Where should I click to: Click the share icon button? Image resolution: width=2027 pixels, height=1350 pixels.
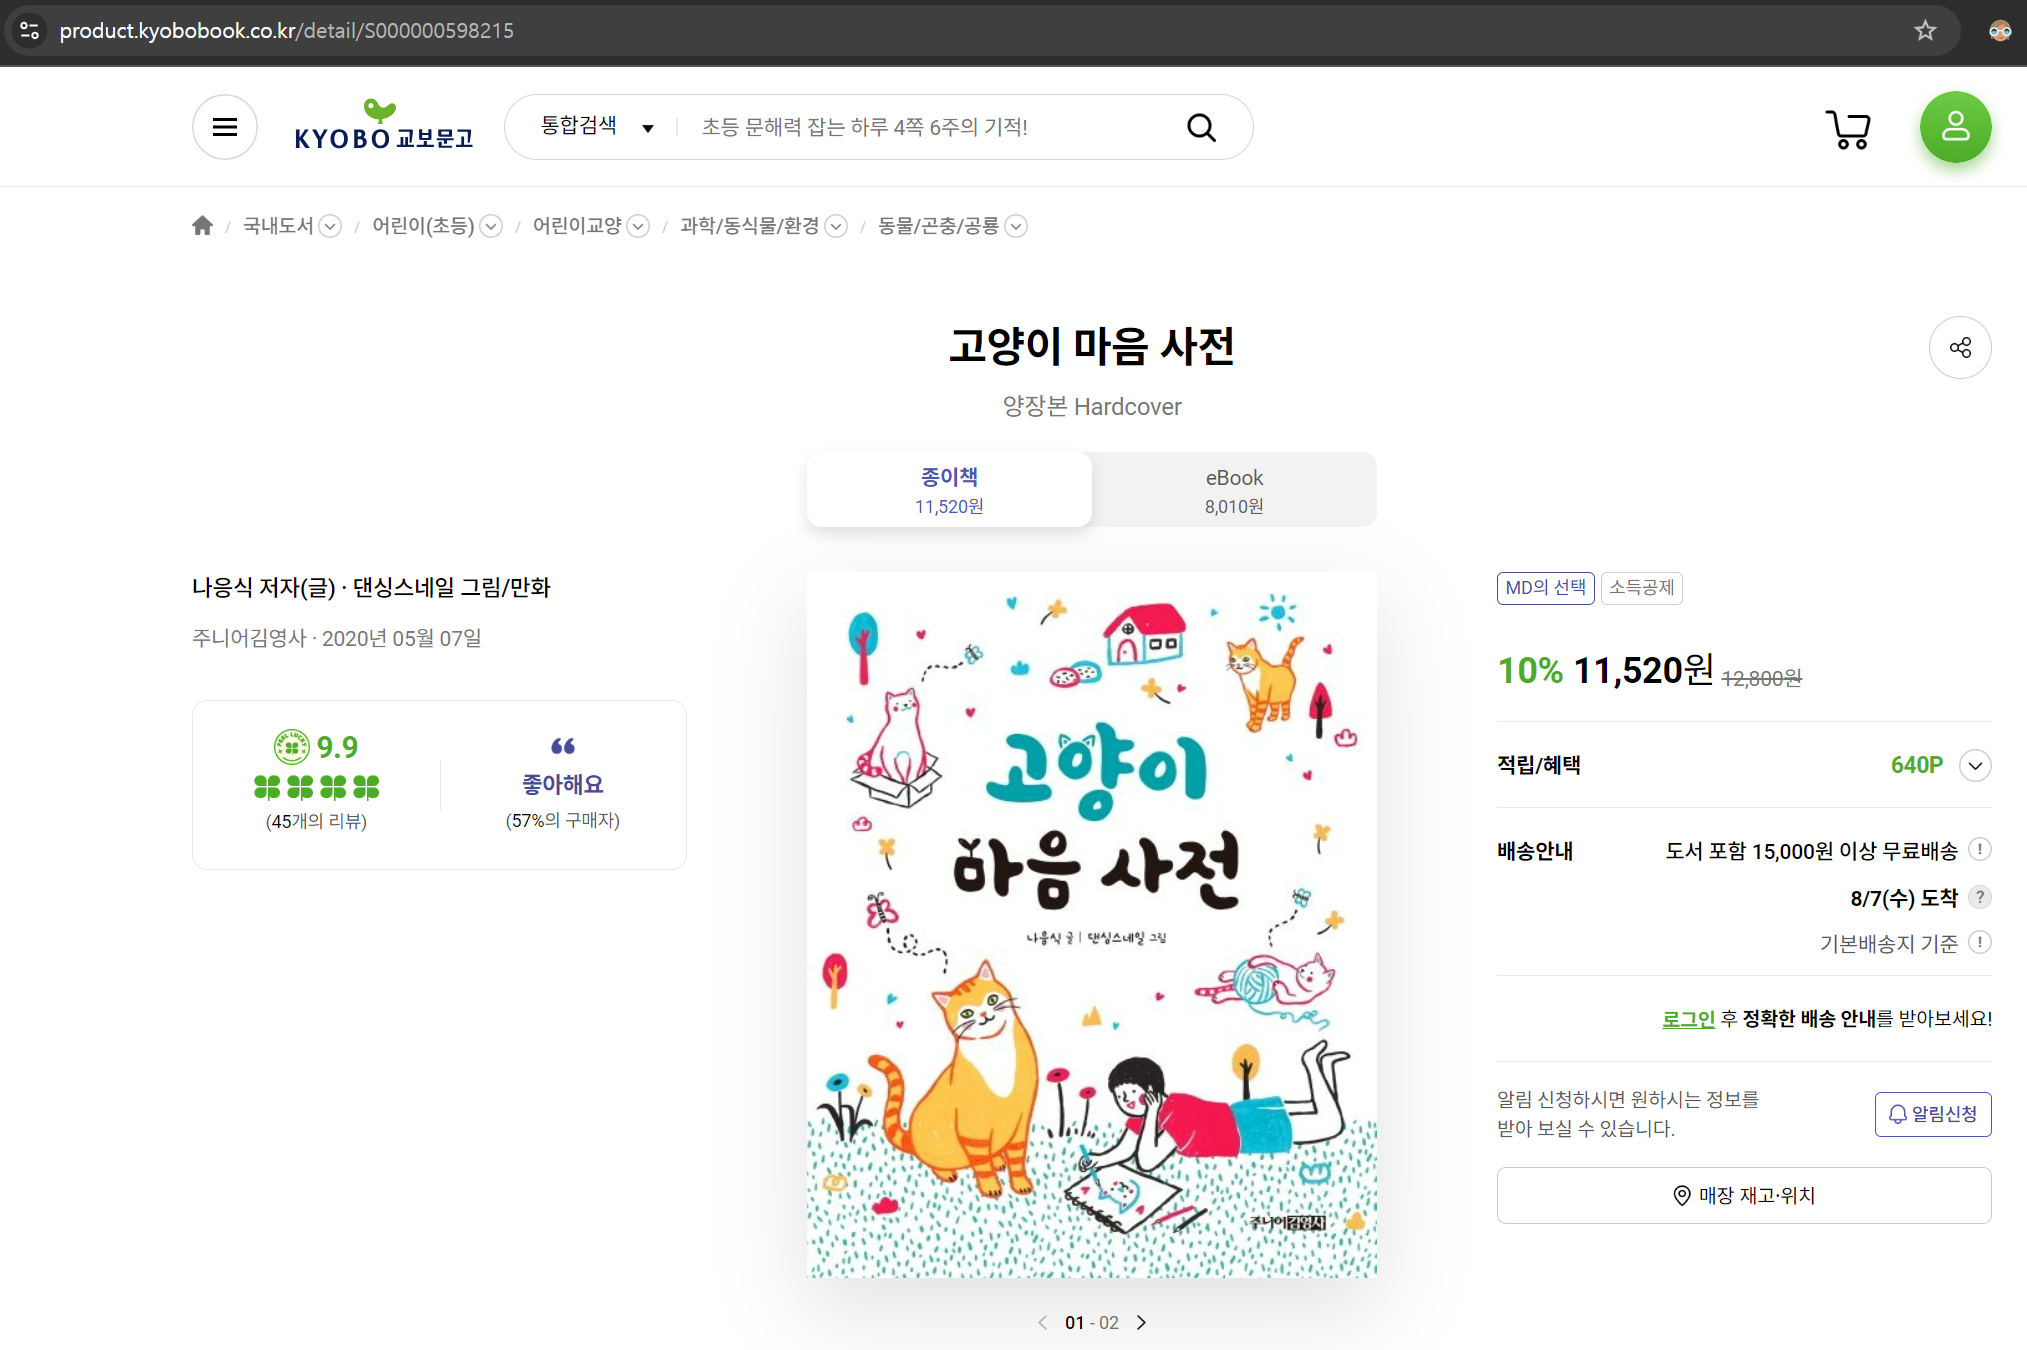1960,347
